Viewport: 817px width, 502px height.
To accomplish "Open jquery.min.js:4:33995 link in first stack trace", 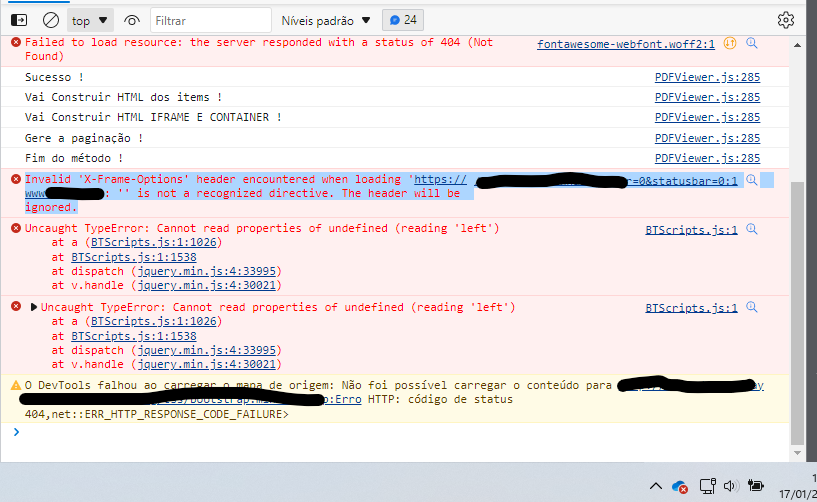I will click(x=207, y=271).
